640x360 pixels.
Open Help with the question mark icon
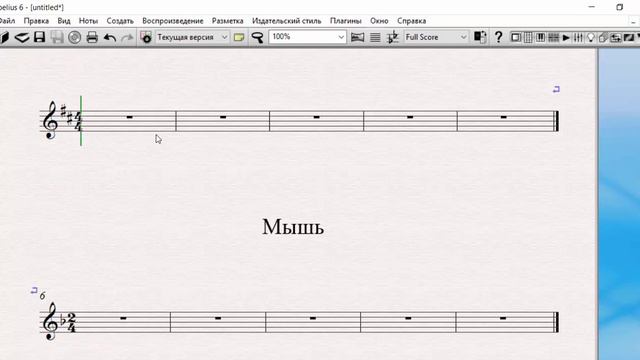tap(498, 37)
